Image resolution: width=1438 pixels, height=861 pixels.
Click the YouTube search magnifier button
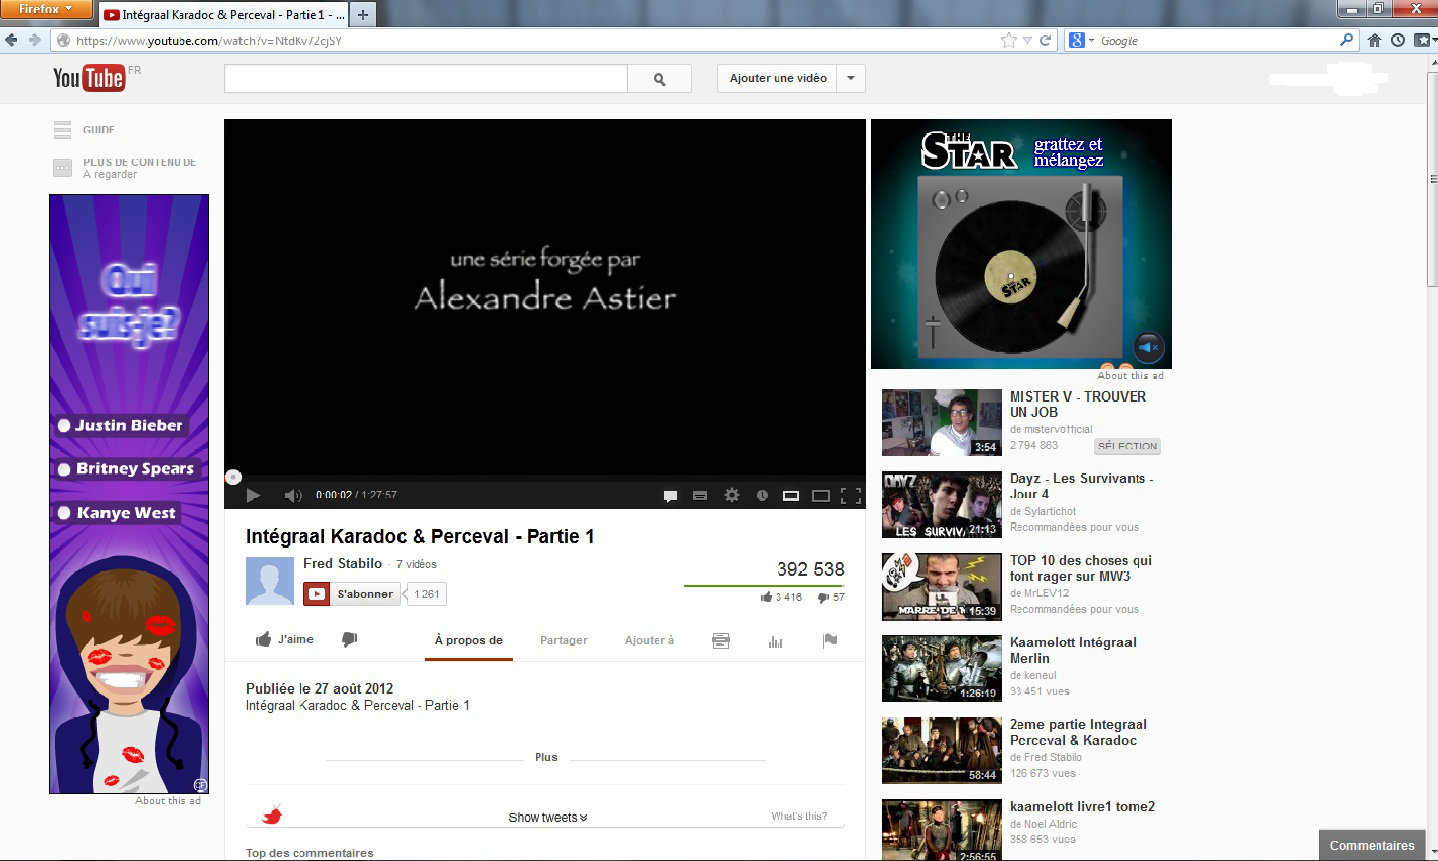click(x=659, y=79)
